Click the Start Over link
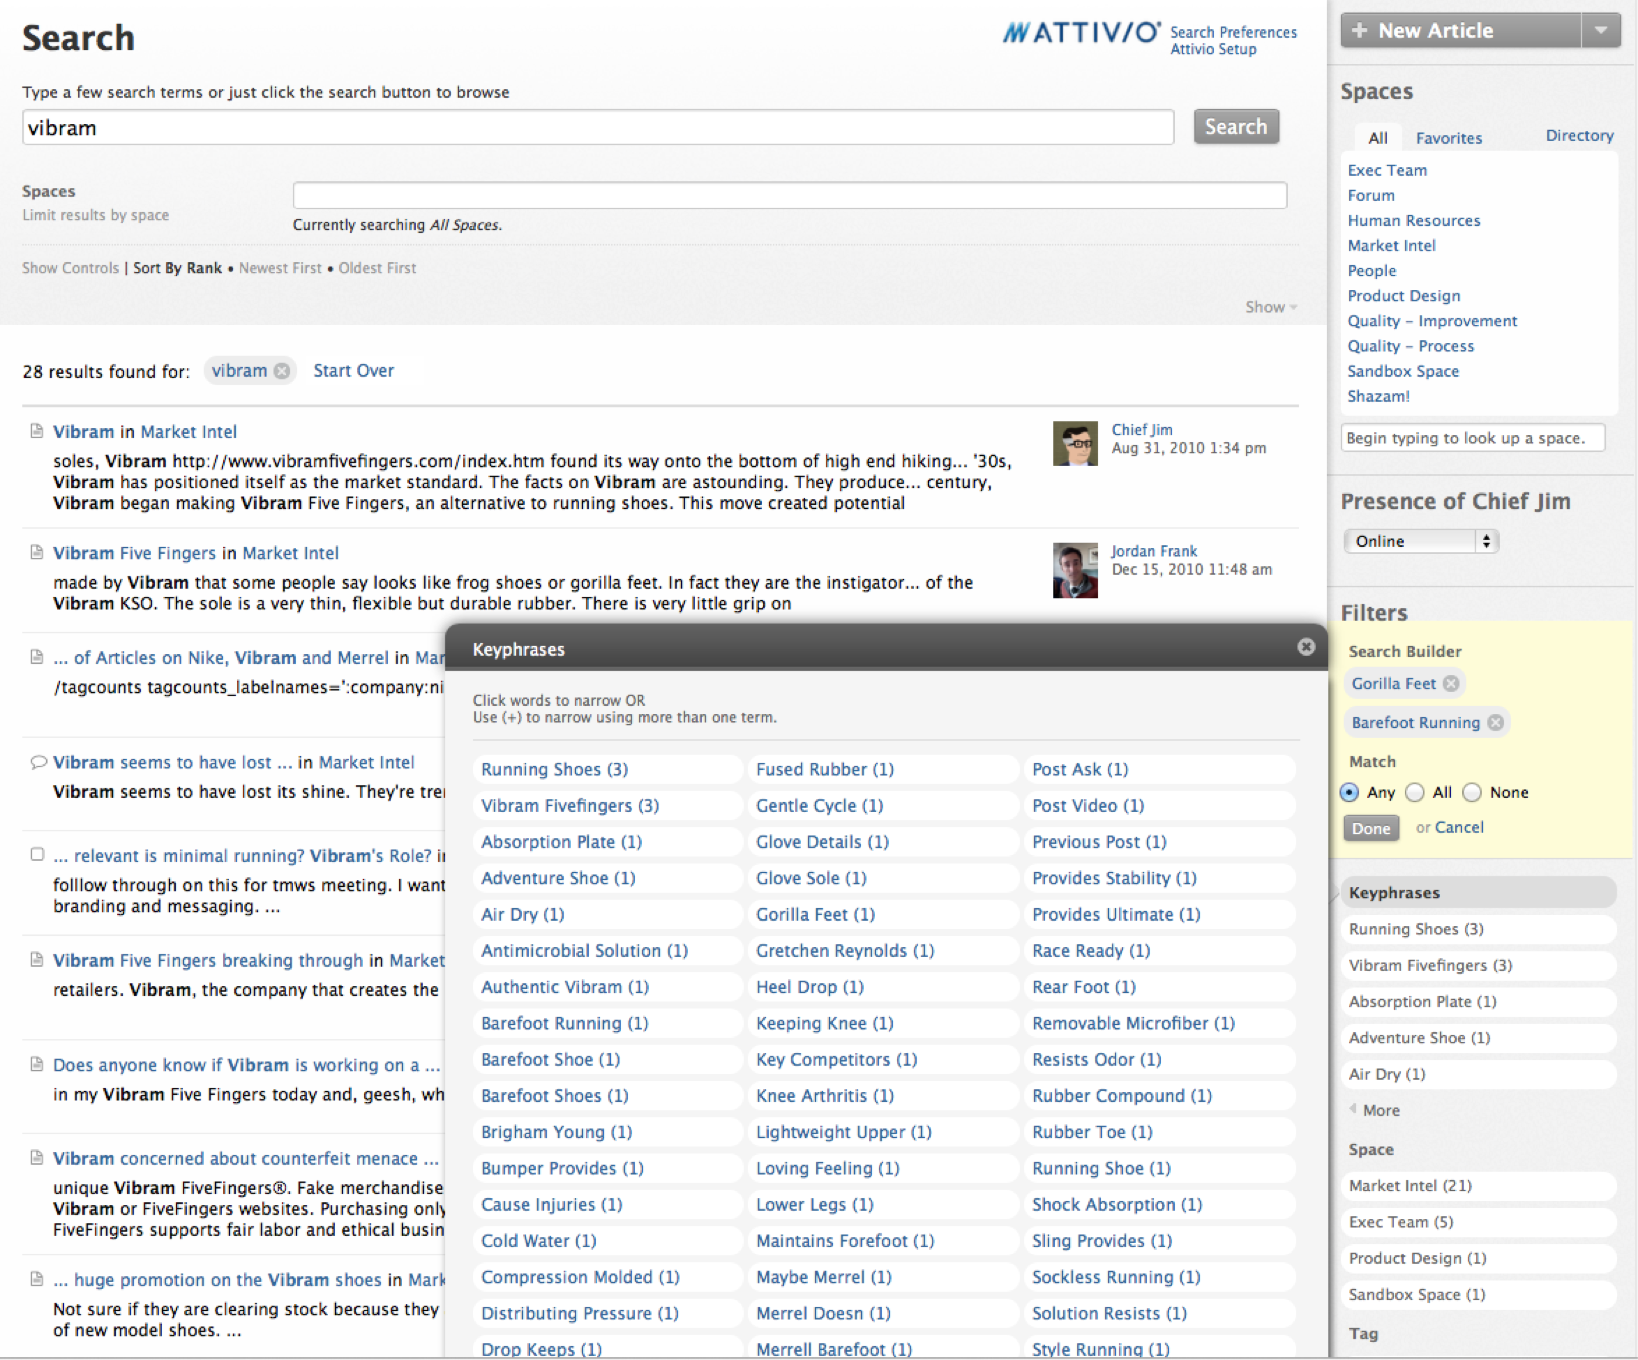1638x1360 pixels. pos(353,371)
